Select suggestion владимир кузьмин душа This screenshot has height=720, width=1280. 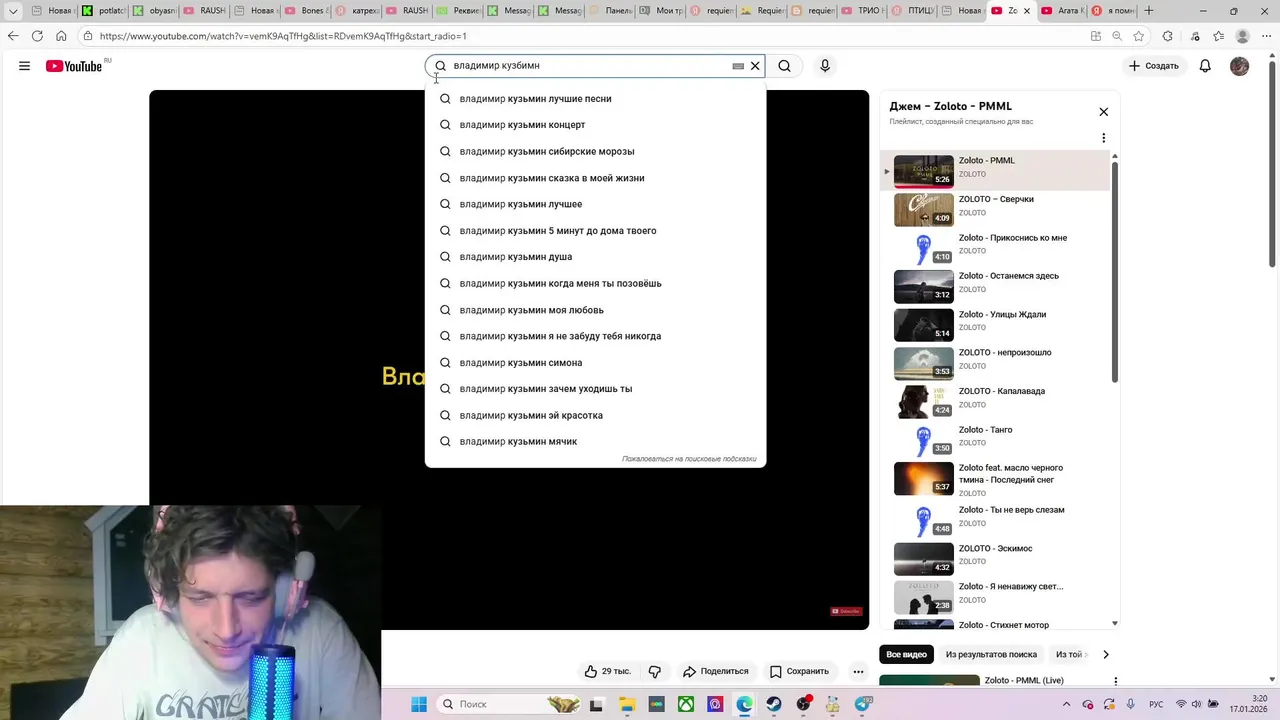click(x=595, y=257)
